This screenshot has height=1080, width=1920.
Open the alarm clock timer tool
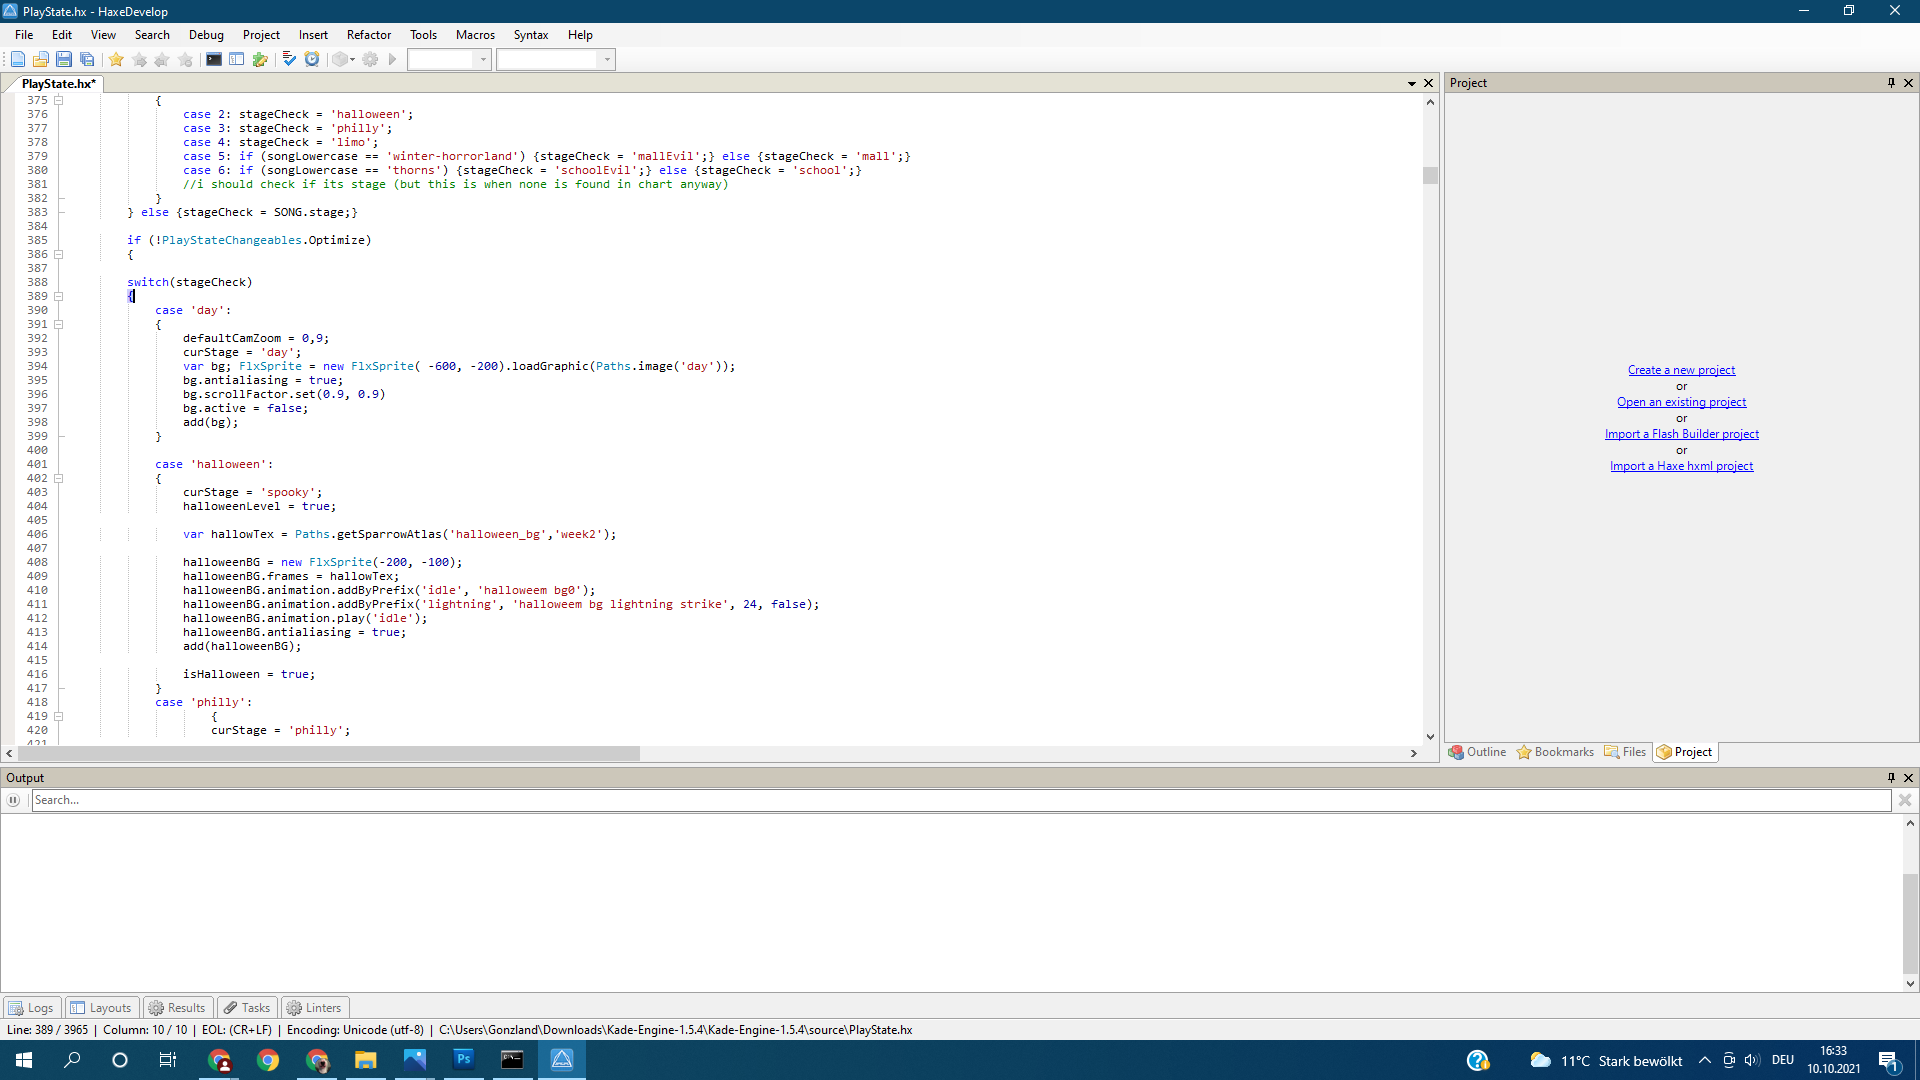[311, 59]
